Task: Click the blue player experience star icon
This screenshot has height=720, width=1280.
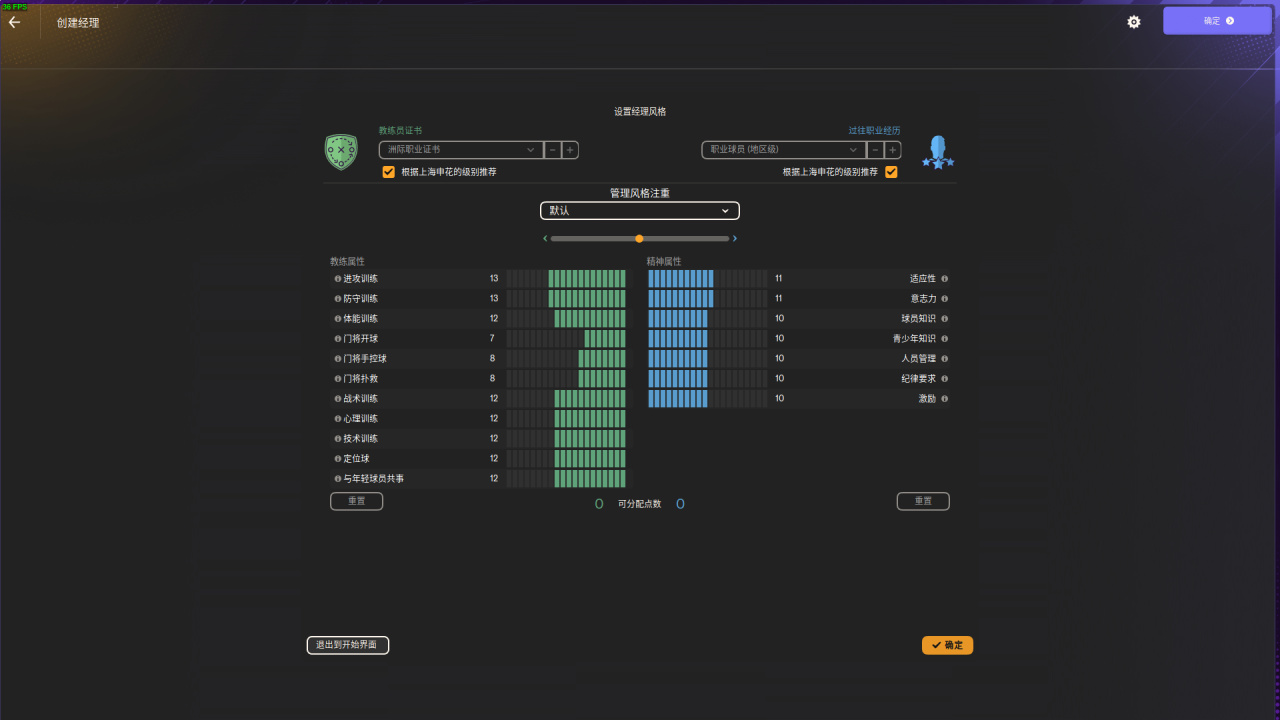Action: [938, 152]
